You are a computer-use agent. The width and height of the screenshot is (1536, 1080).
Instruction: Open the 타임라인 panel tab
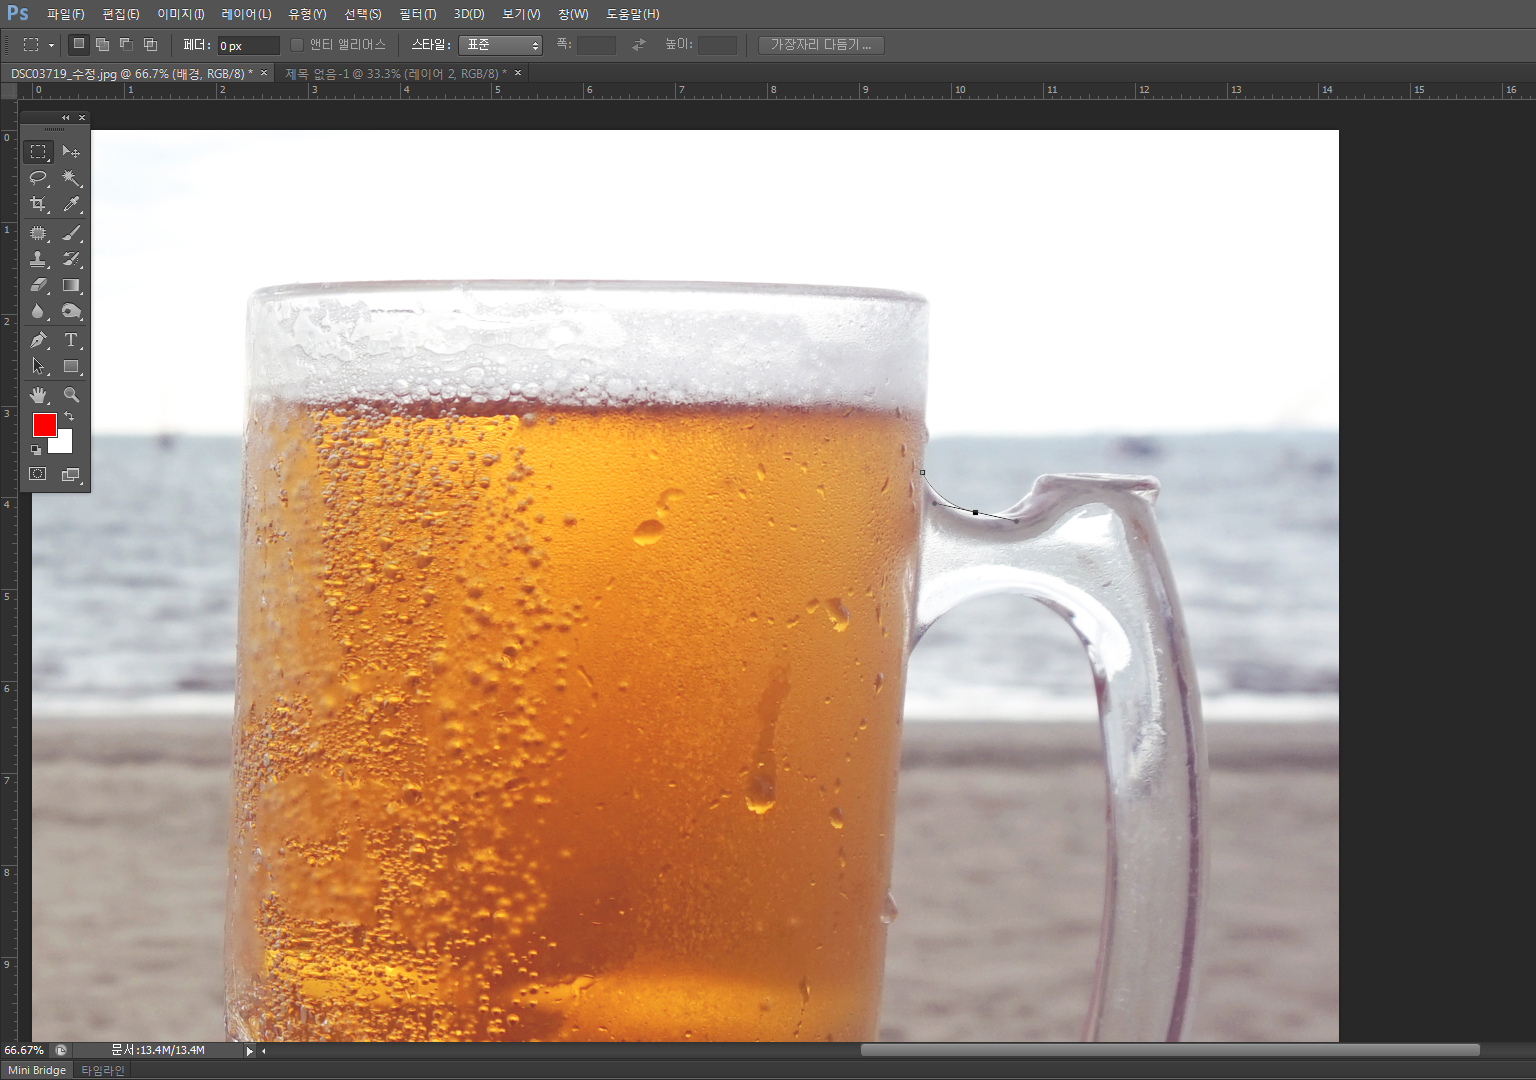coord(103,1070)
